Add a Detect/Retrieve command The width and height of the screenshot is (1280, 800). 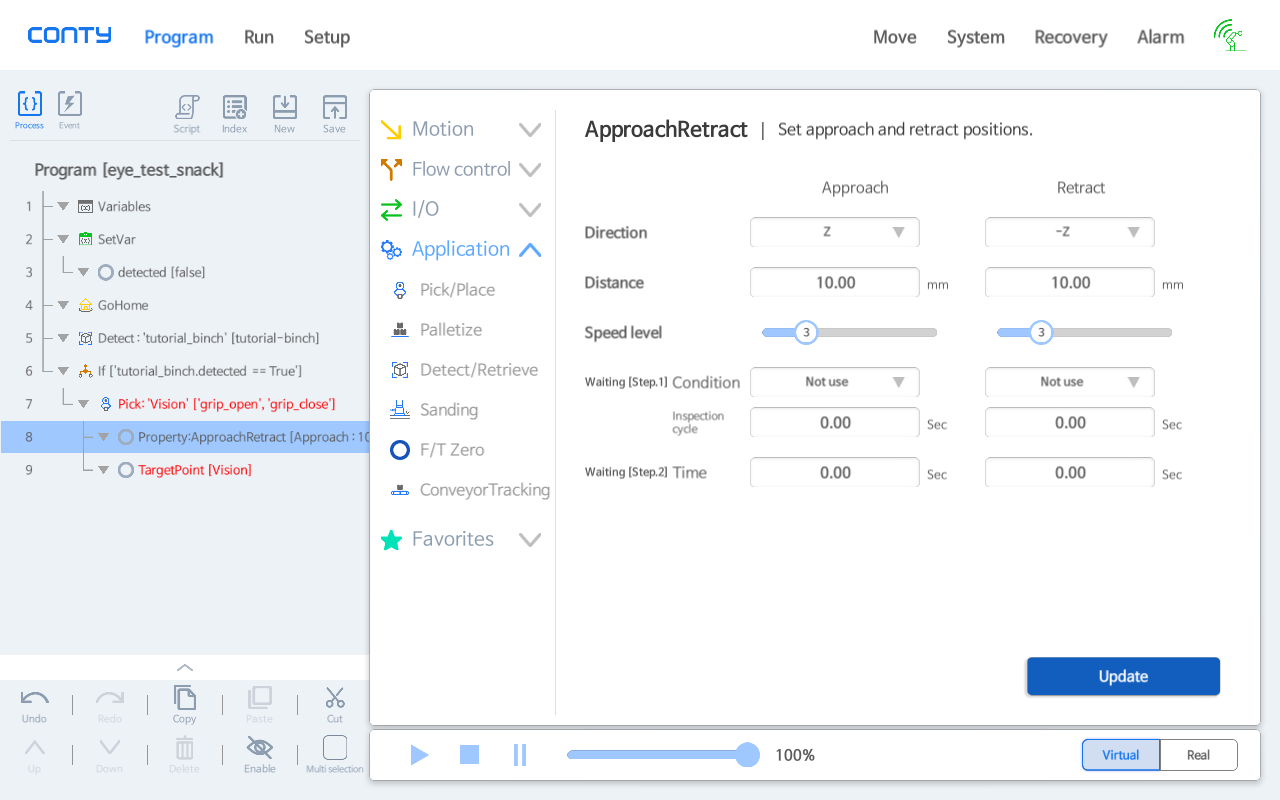click(x=478, y=370)
